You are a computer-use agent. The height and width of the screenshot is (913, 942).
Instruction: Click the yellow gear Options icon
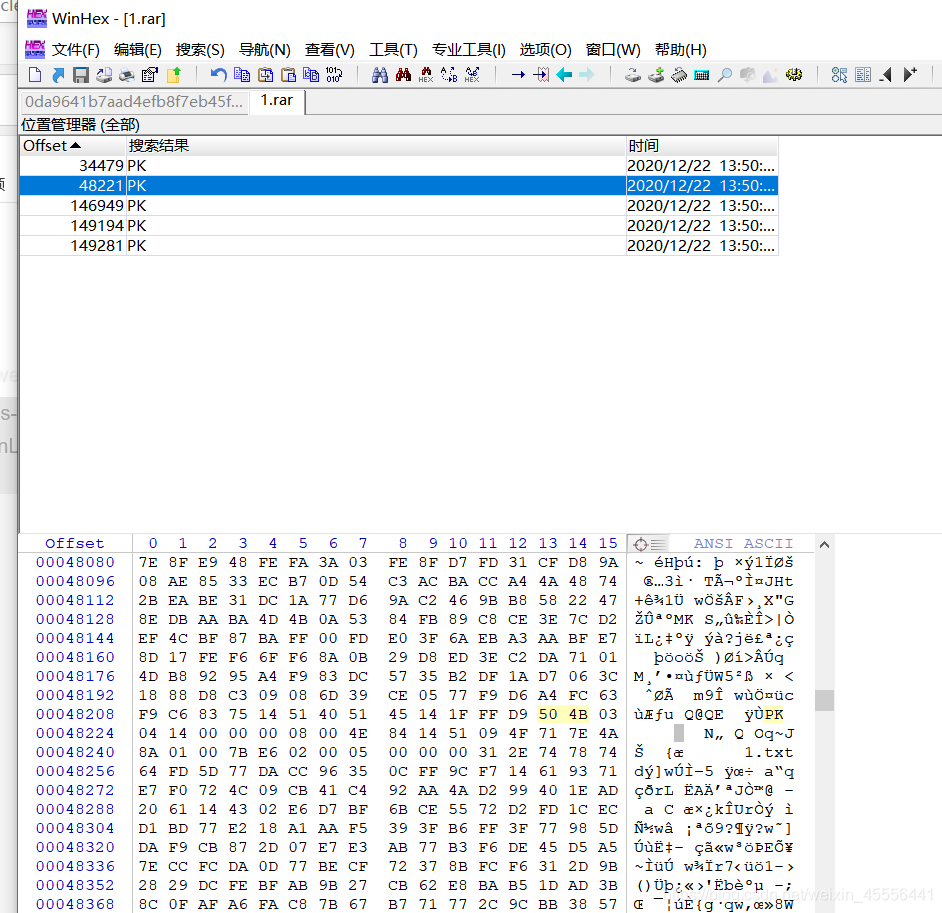click(794, 75)
